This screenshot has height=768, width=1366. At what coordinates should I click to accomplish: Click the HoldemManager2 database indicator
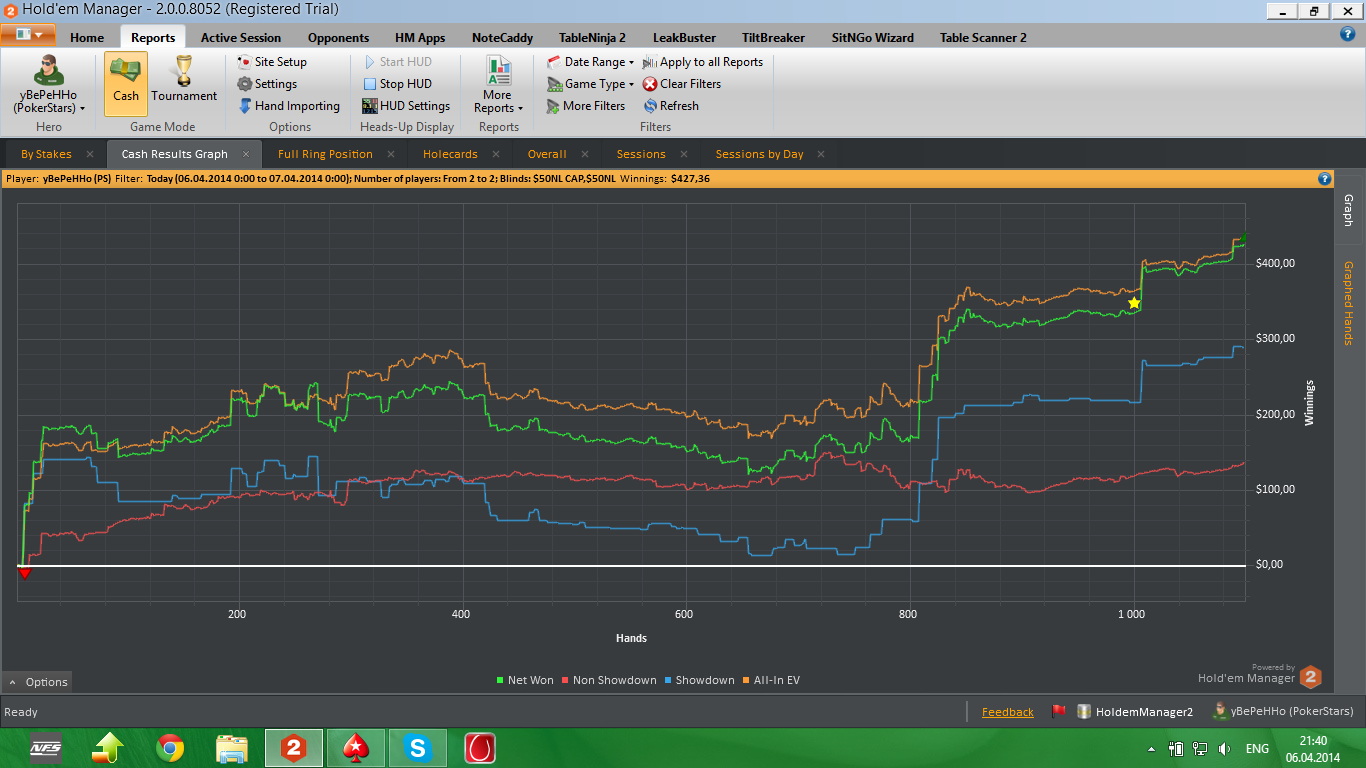(1135, 712)
